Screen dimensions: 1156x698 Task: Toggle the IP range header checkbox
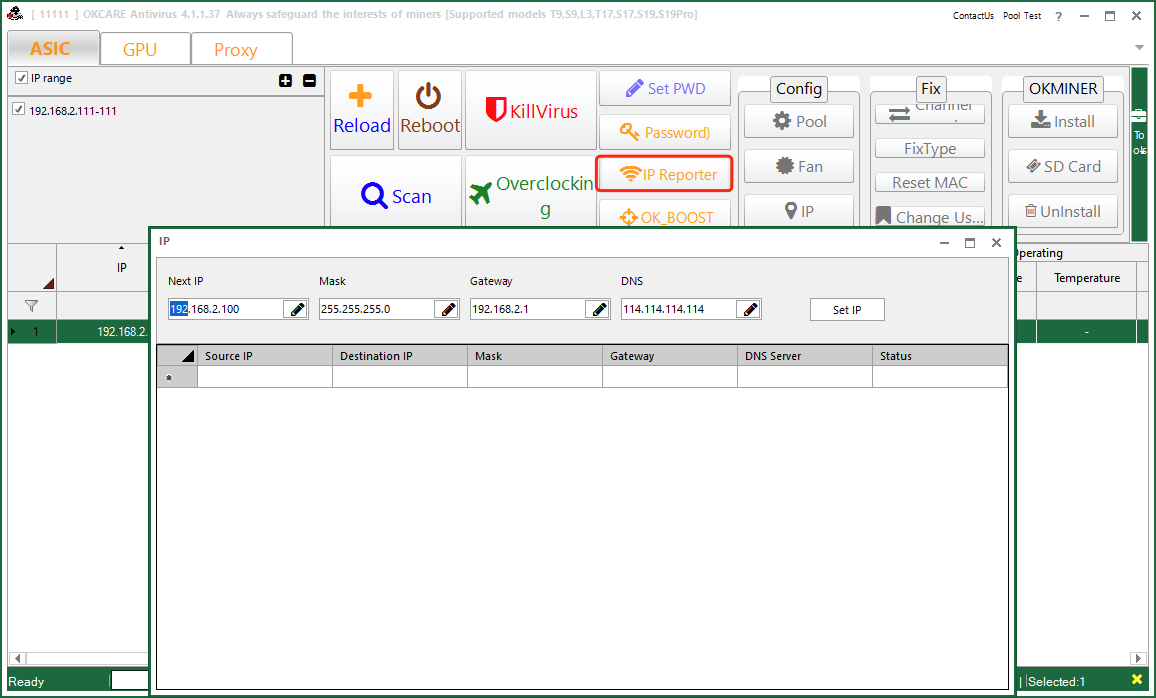(21, 78)
